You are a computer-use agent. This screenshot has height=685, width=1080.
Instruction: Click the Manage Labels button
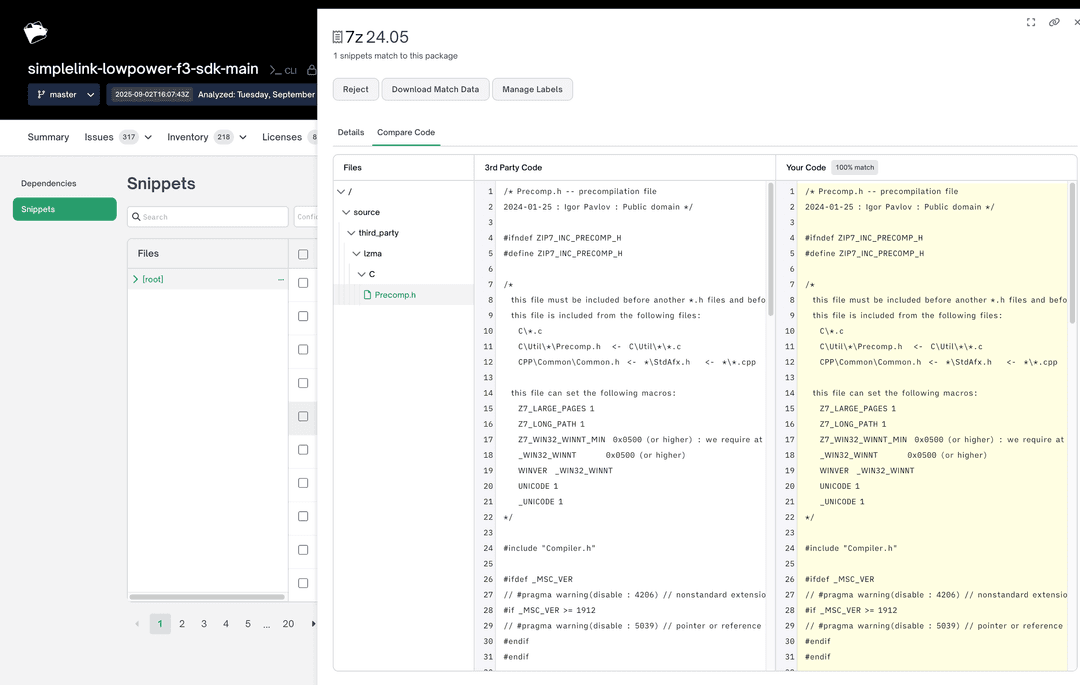533,89
